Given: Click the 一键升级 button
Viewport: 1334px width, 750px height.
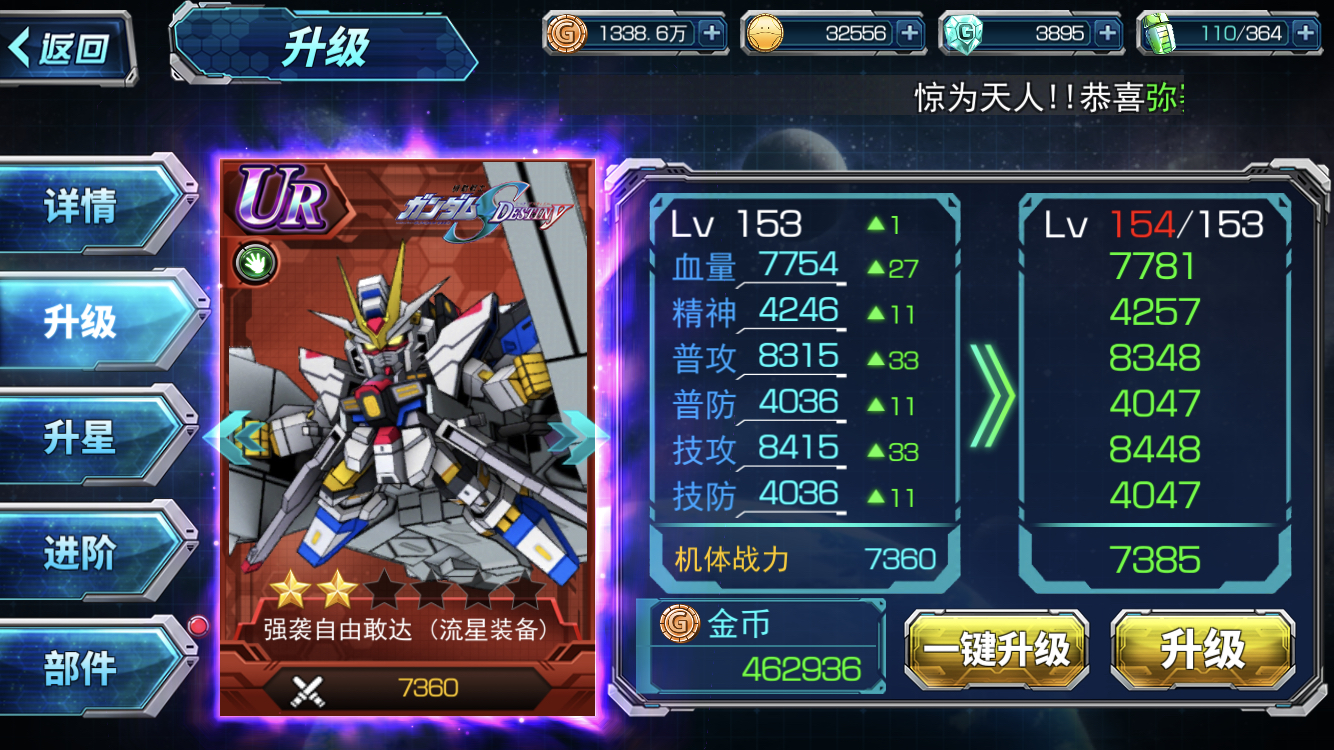Looking at the screenshot, I should tap(996, 650).
